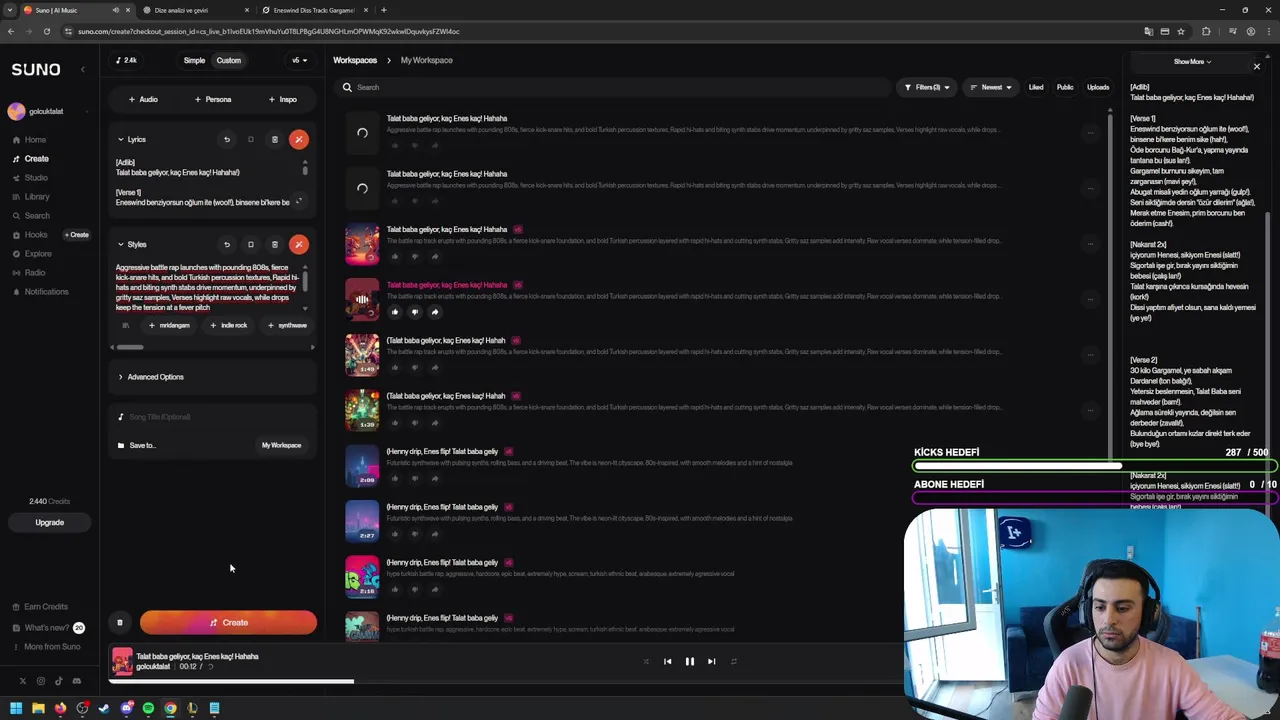The image size is (1280, 720).
Task: Open Steam from the taskbar
Action: click(x=104, y=708)
